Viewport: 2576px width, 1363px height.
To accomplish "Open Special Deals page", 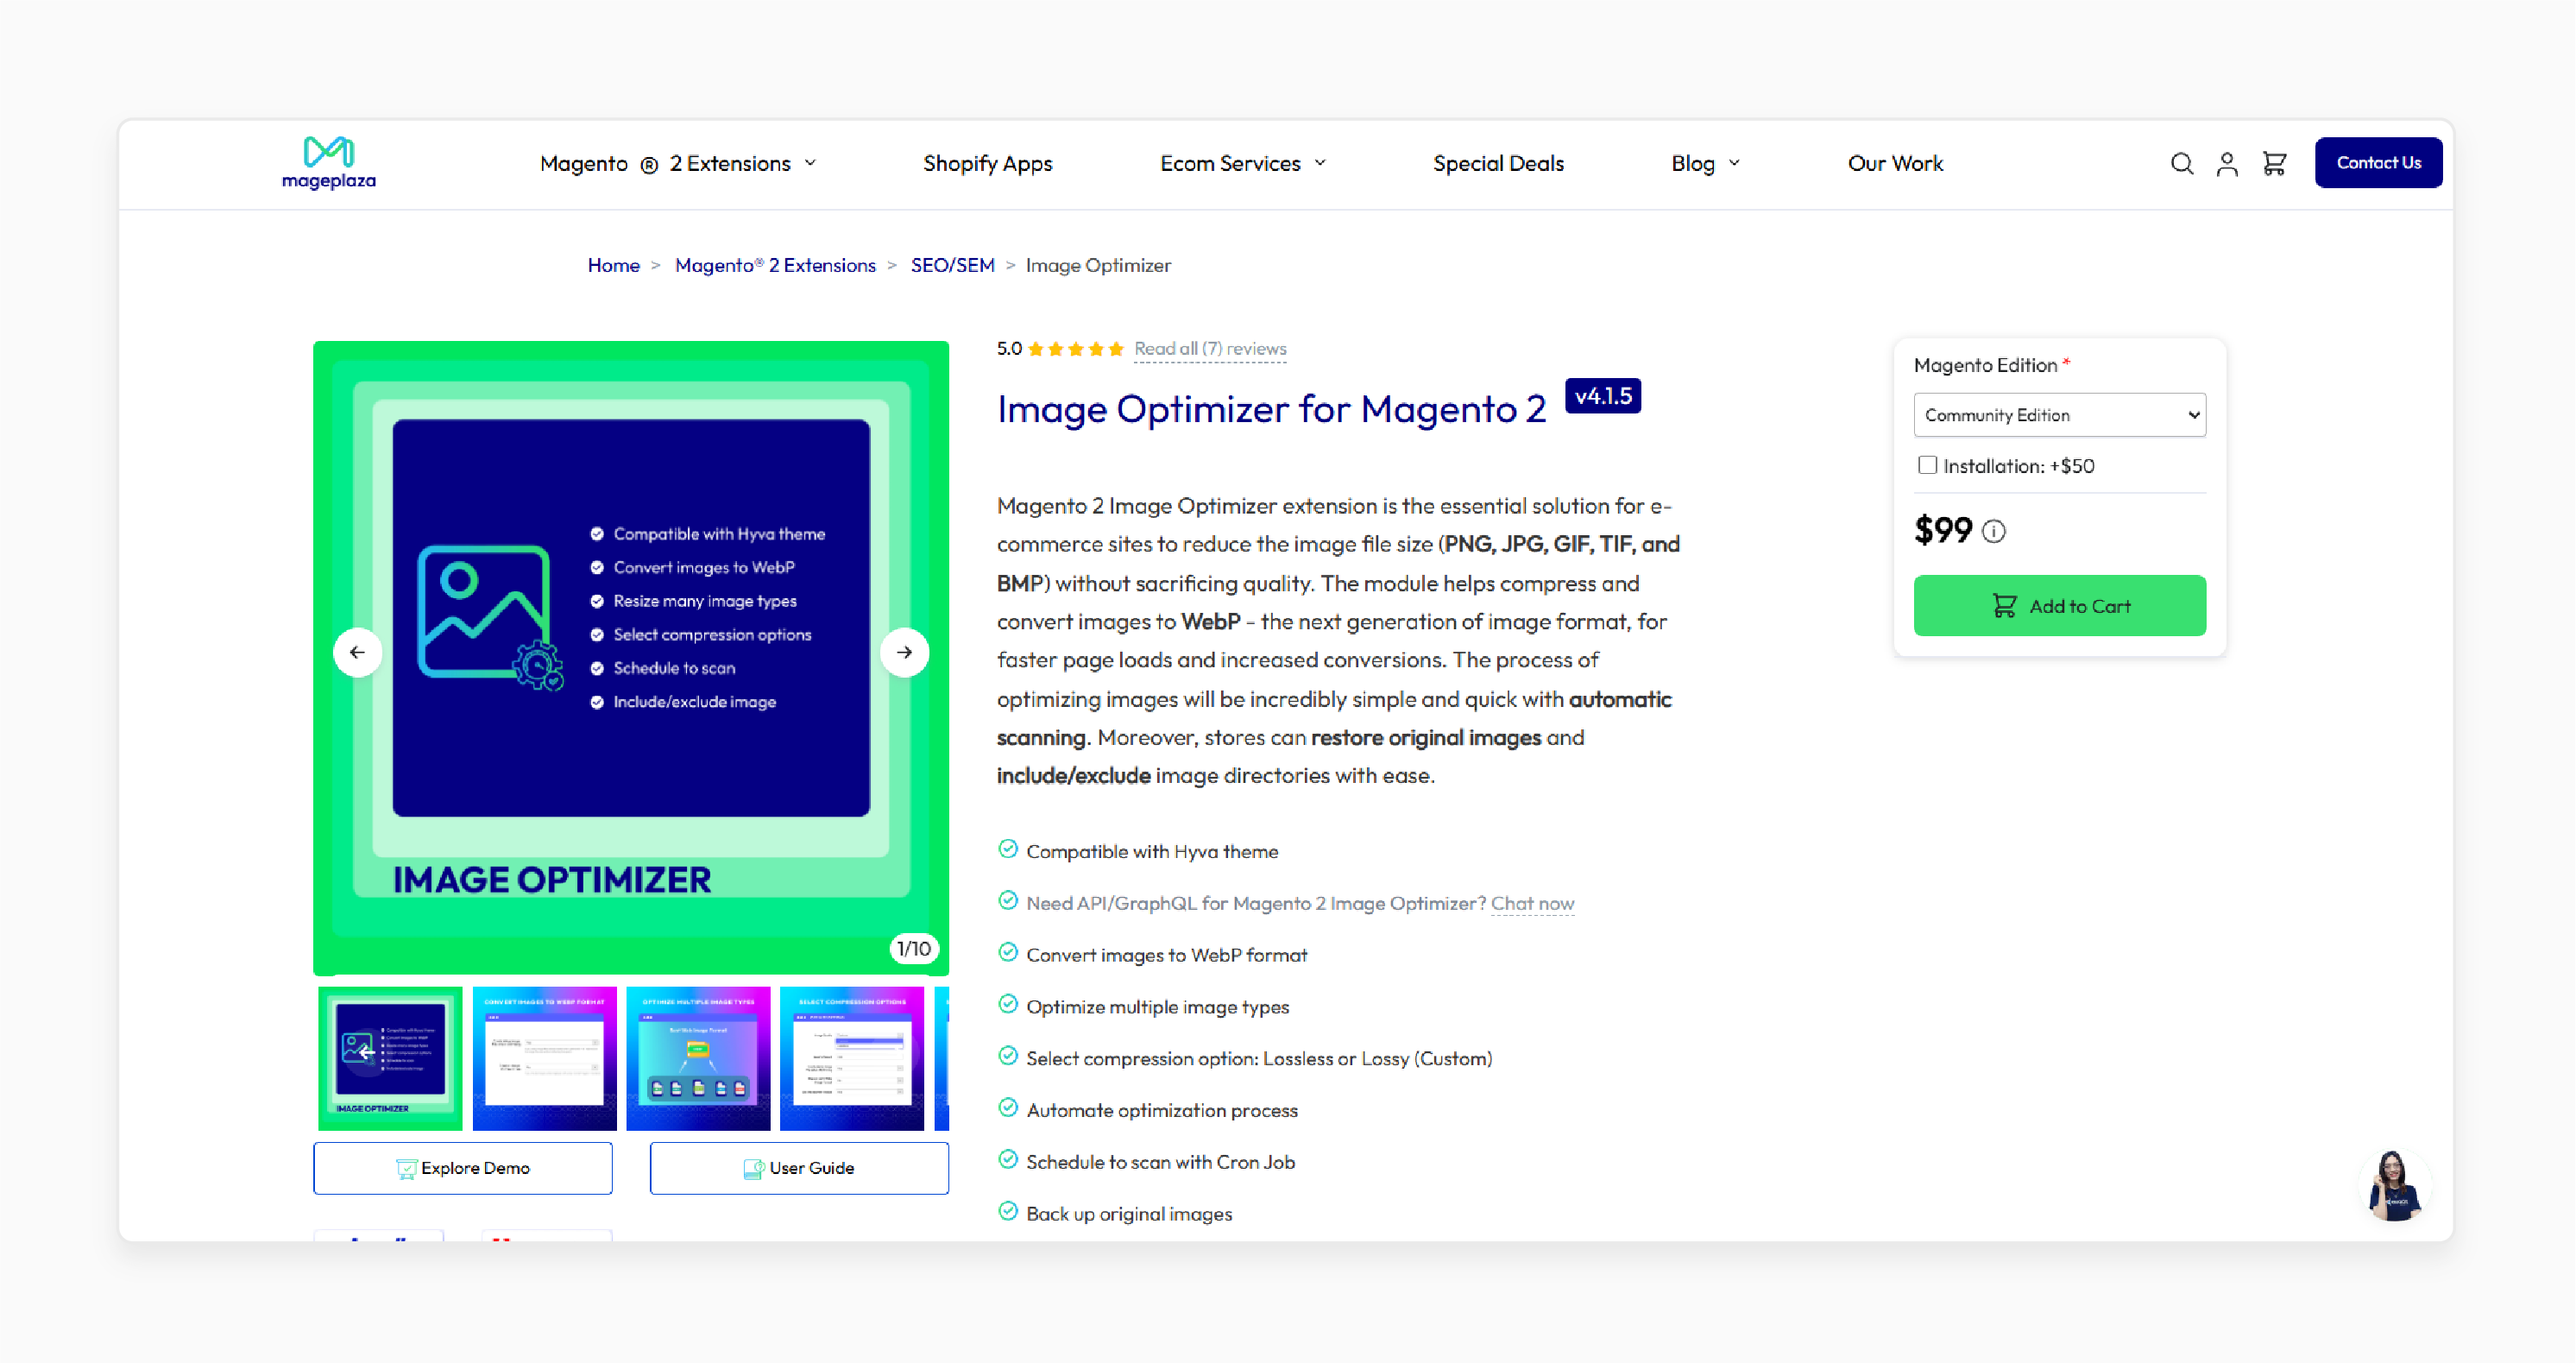I will click(1498, 163).
